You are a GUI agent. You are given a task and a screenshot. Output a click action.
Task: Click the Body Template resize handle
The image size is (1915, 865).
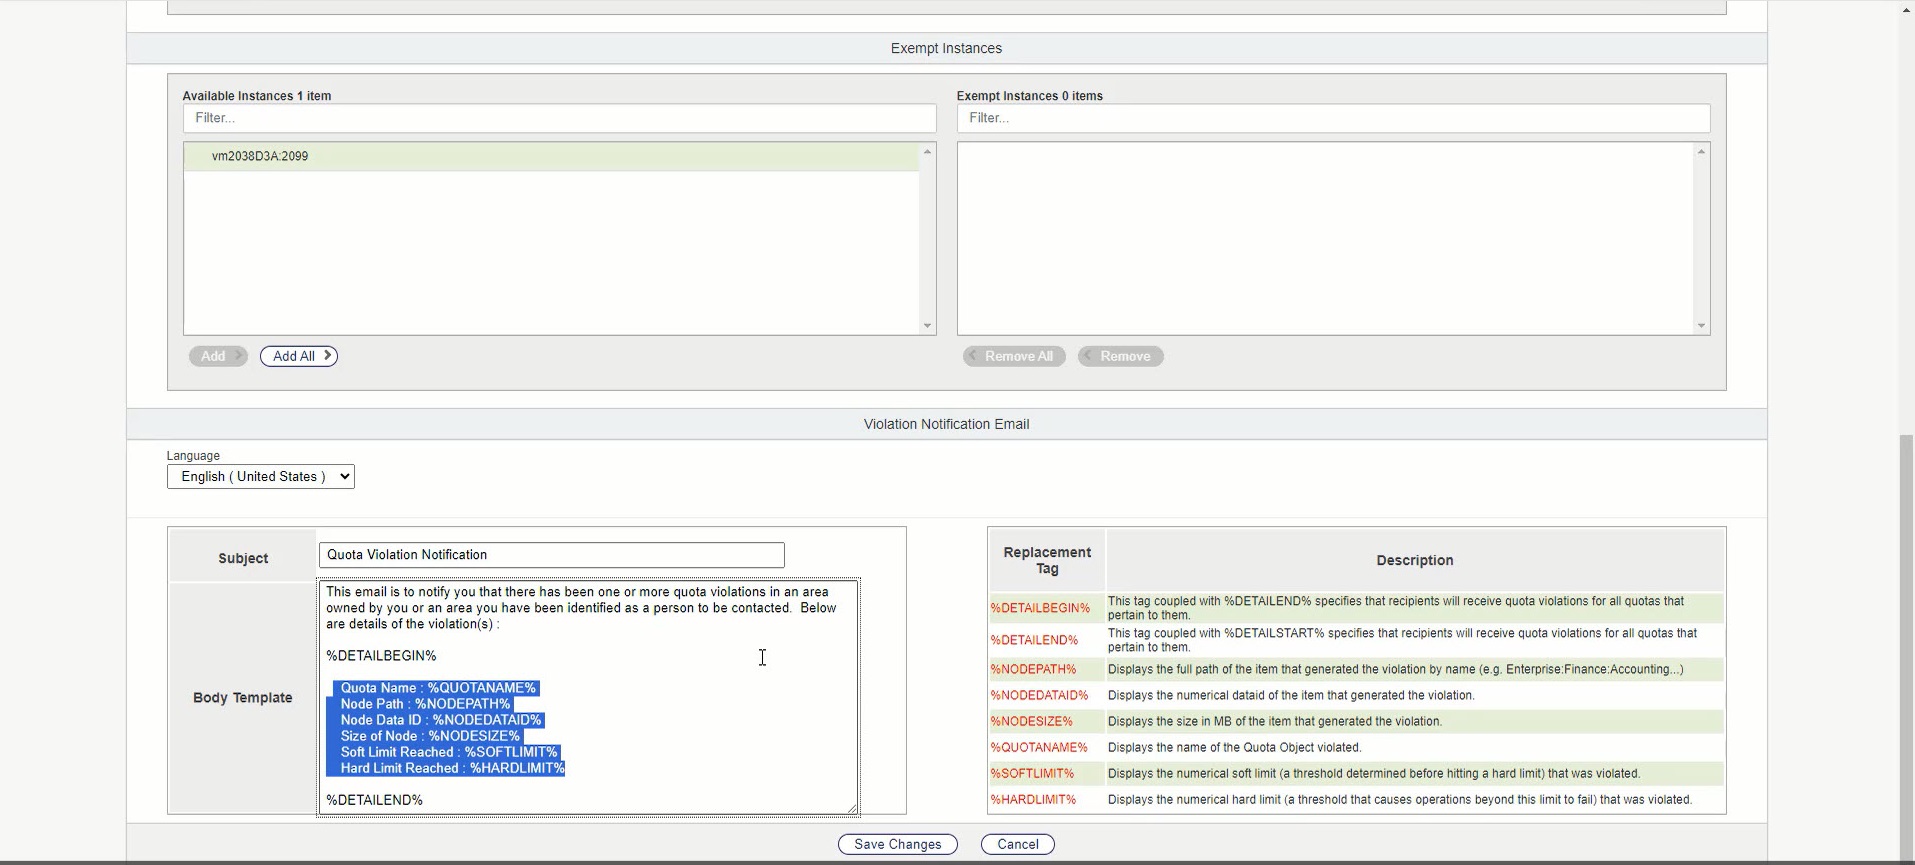coord(852,808)
